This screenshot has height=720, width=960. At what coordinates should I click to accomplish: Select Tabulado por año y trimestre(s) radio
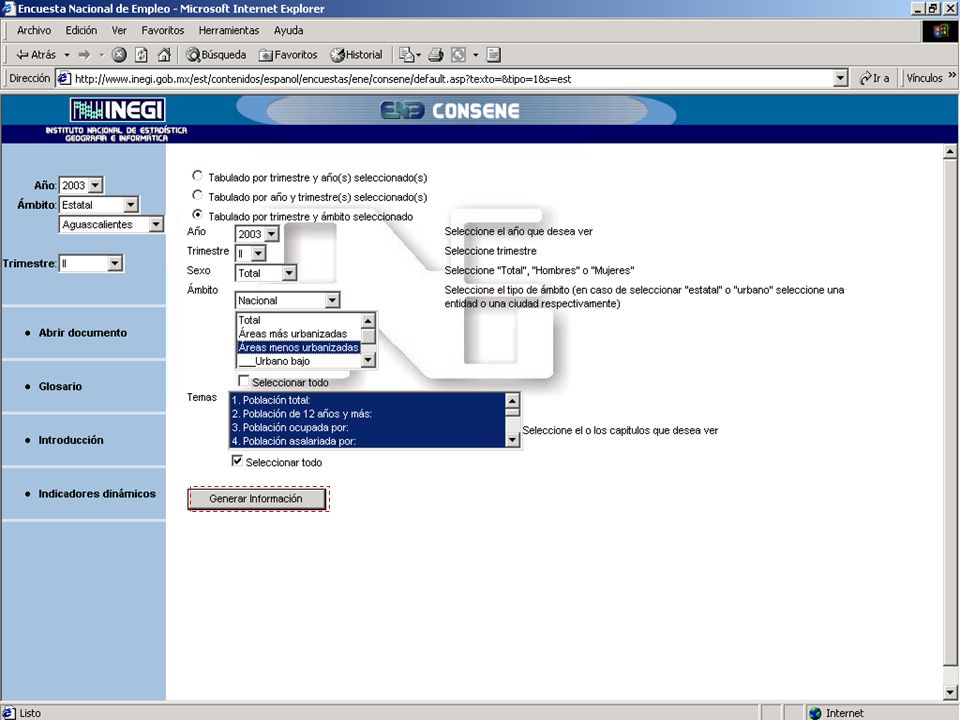197,196
